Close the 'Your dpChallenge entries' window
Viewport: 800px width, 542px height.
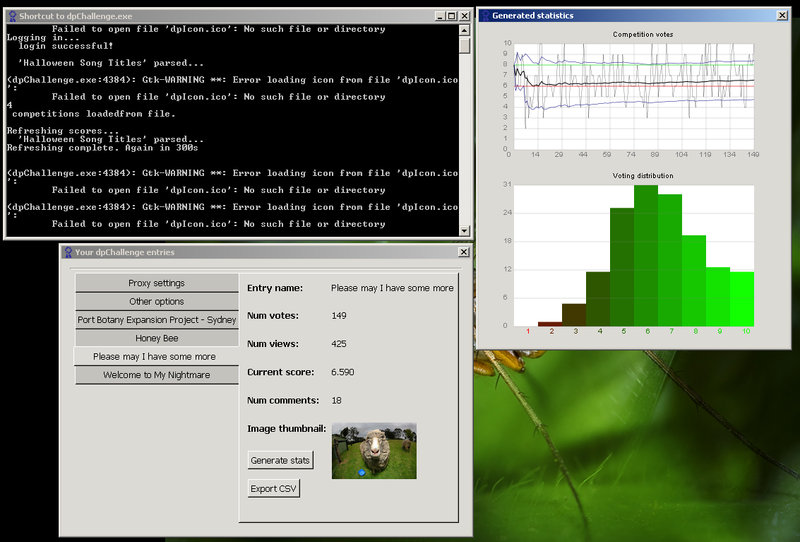click(x=463, y=253)
